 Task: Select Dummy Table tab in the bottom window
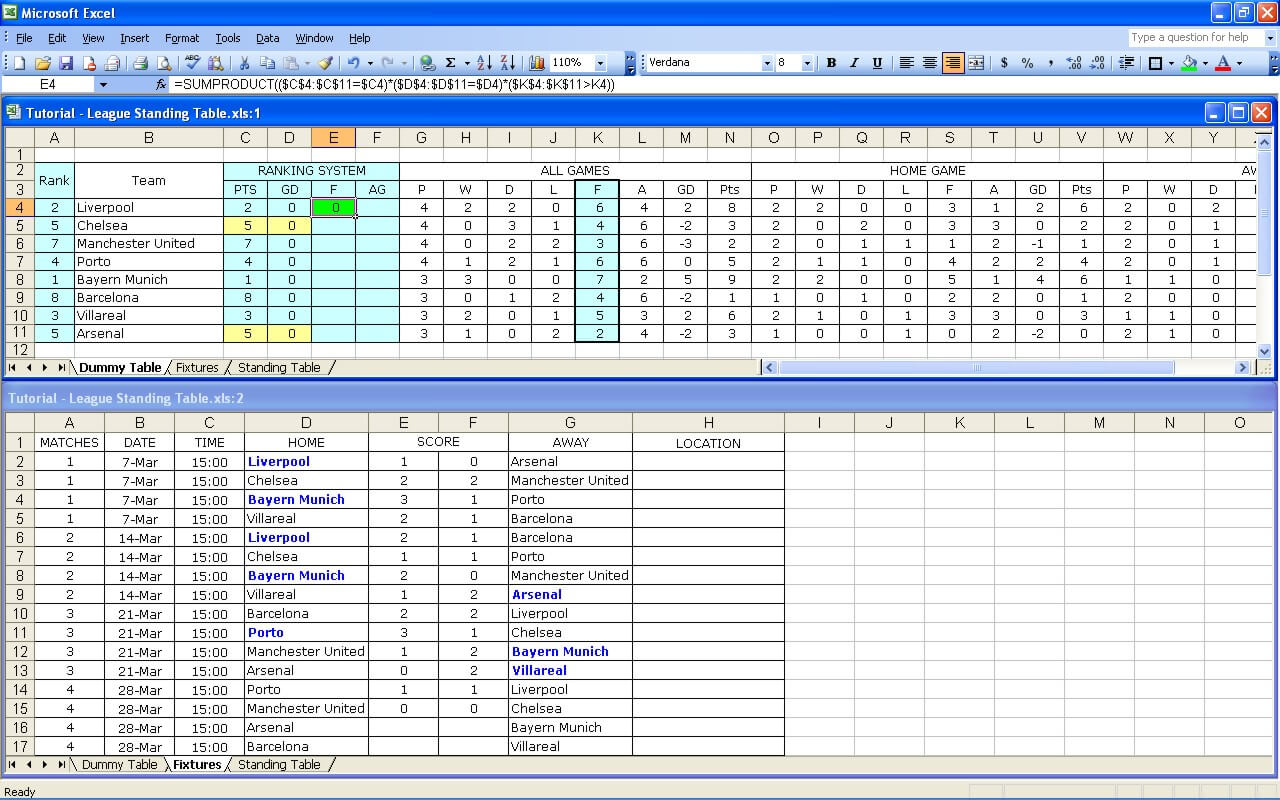coord(119,765)
